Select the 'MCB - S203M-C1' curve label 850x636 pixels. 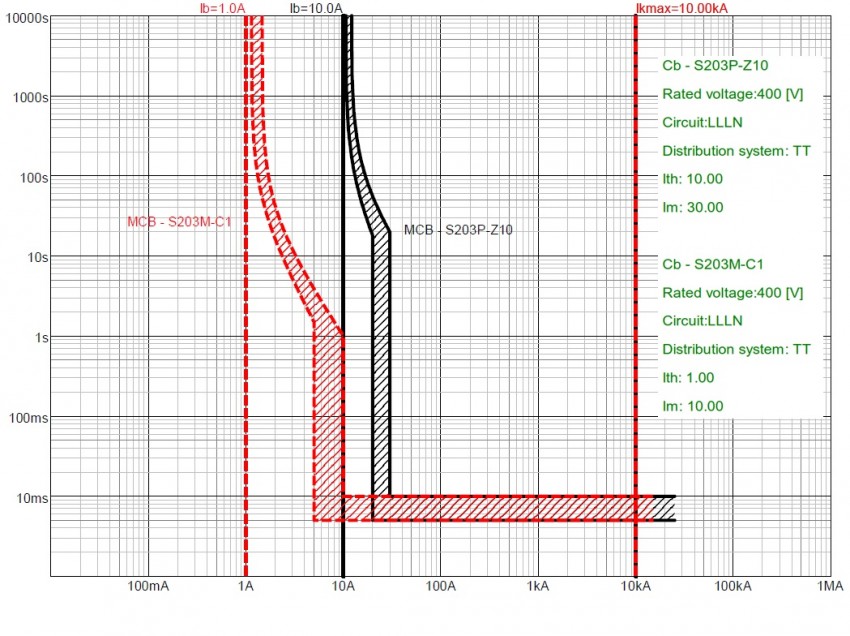[x=179, y=222]
